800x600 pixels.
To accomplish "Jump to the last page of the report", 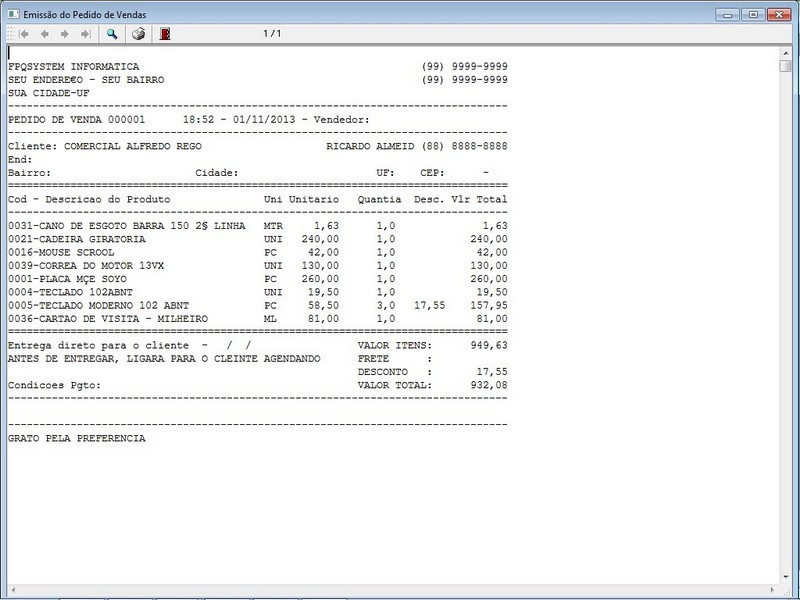I will click(86, 34).
